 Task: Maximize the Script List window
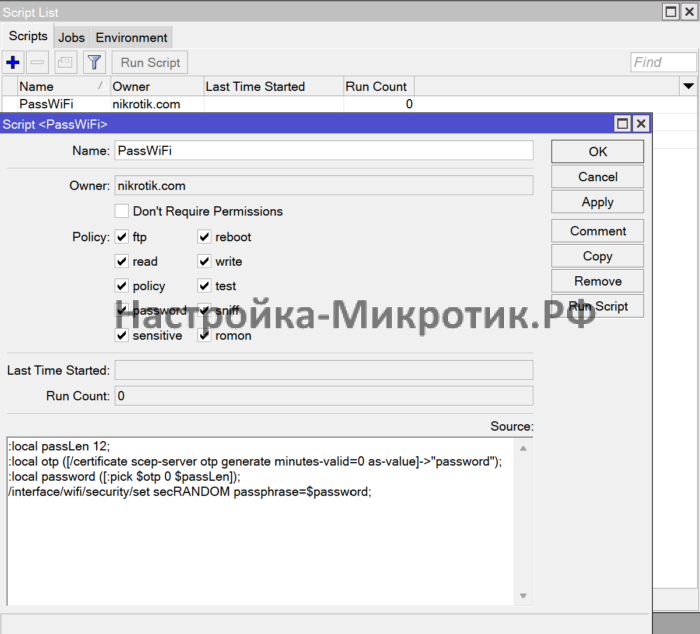671,12
